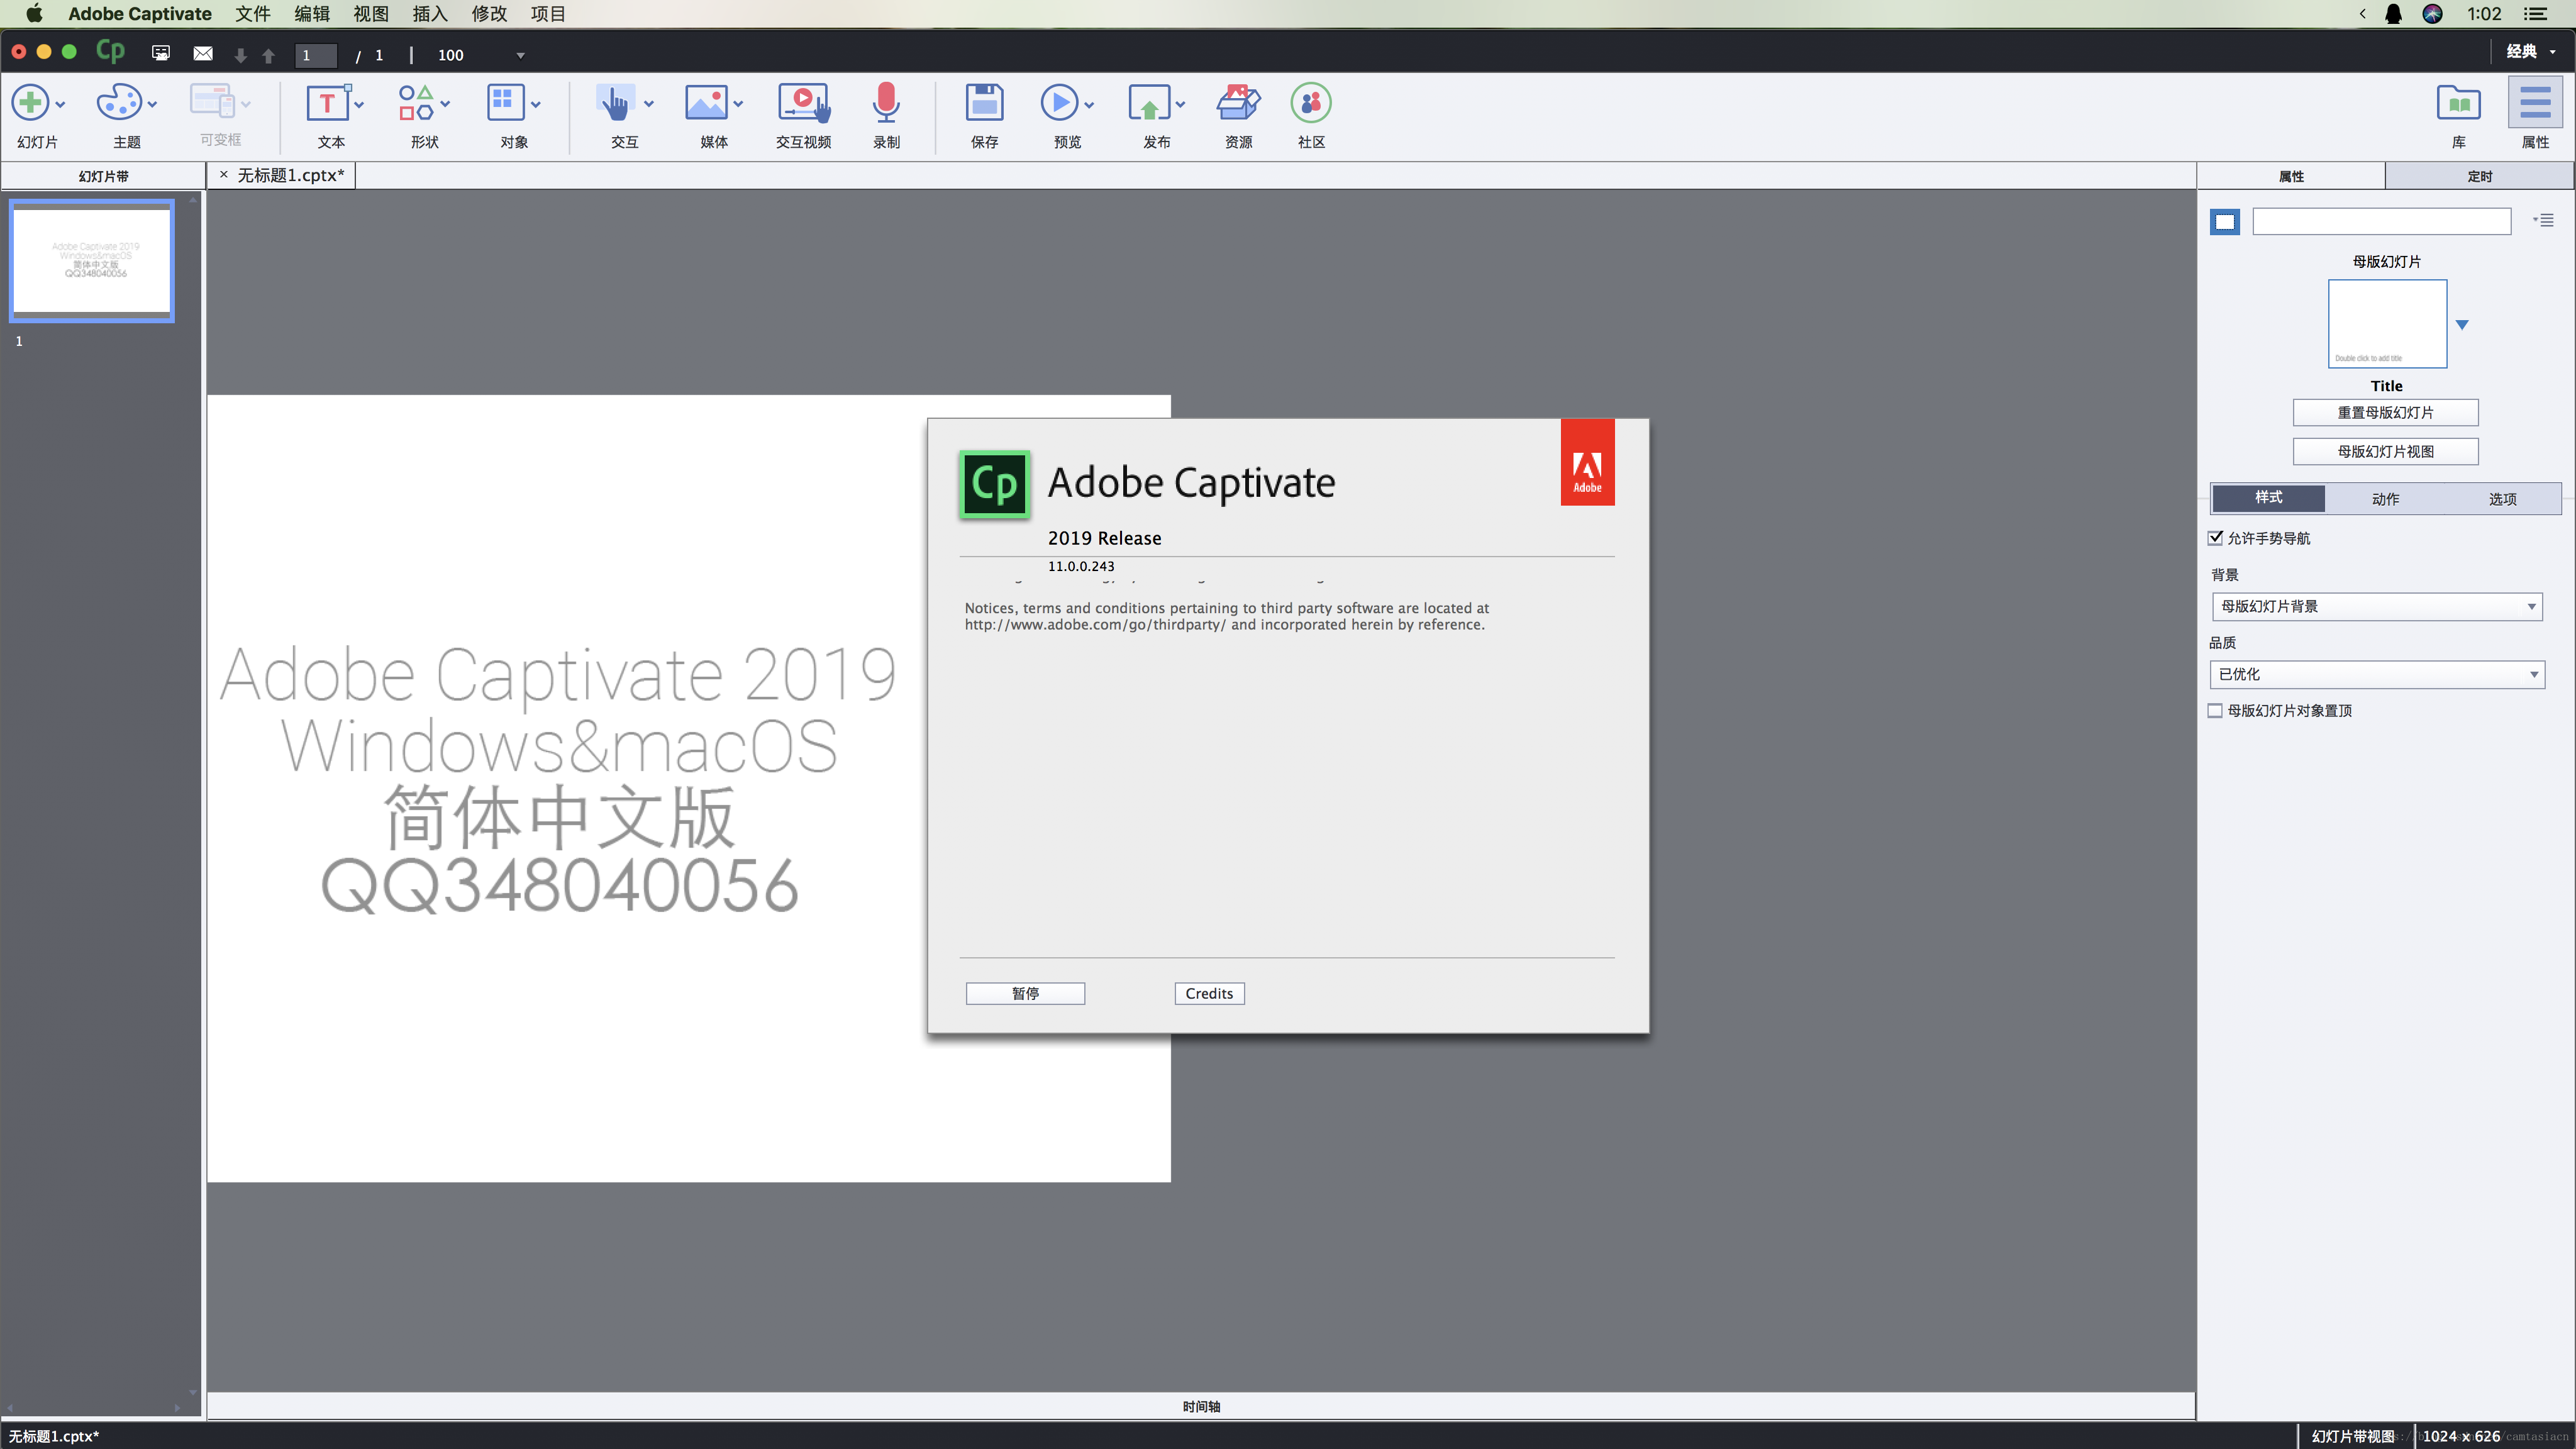This screenshot has height=1449, width=2576.
Task: Select slide 1 thumbnail in filmstrip
Action: point(92,260)
